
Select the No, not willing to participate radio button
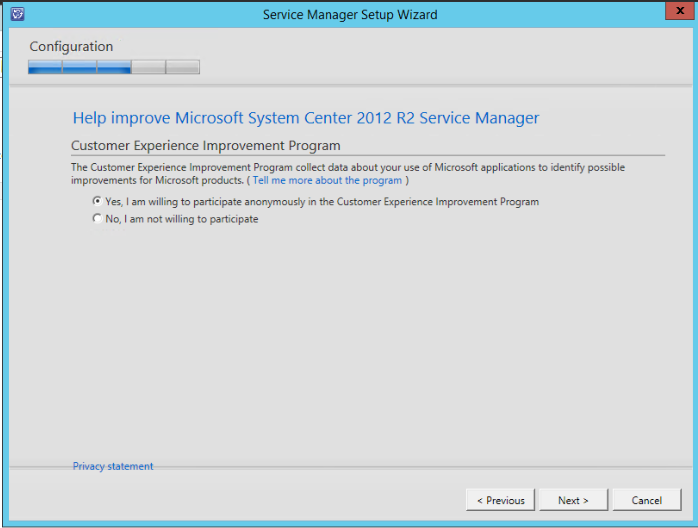[97, 219]
